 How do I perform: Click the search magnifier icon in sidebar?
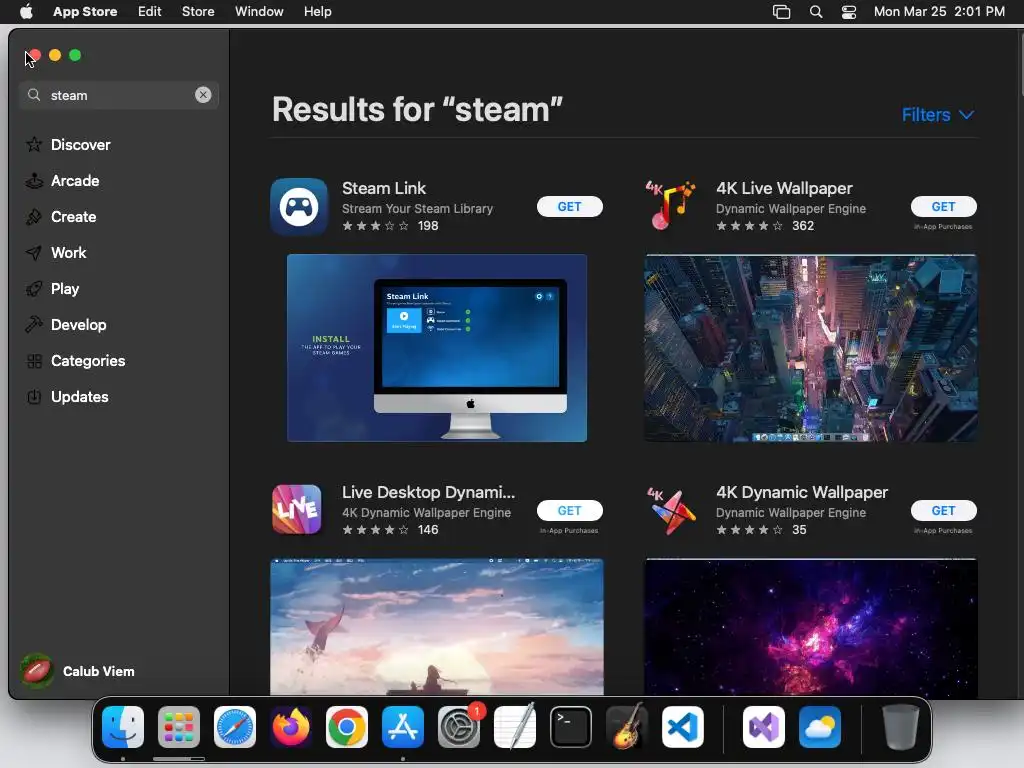pos(34,95)
